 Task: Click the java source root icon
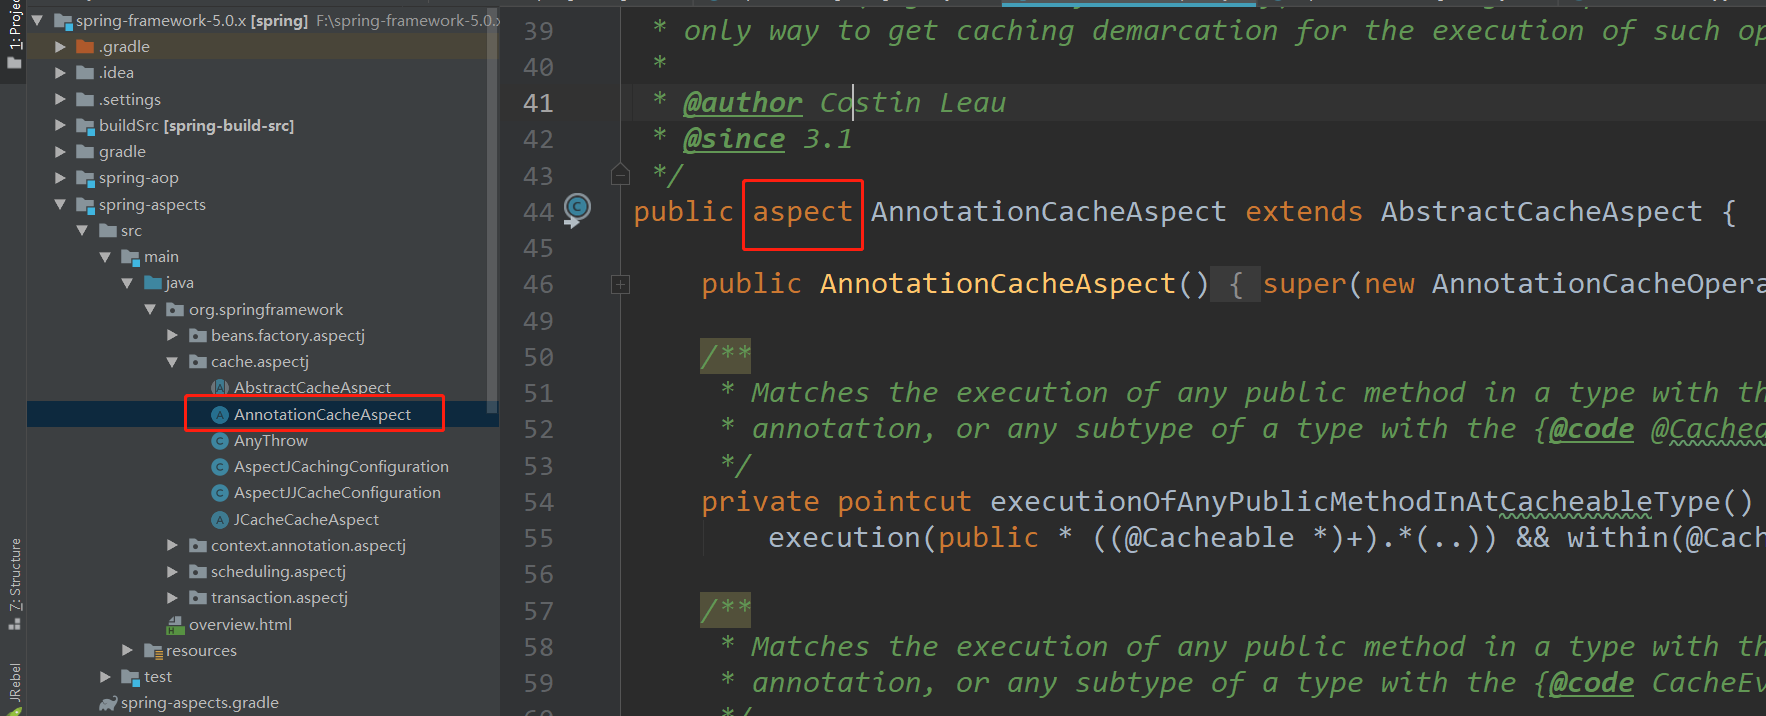(153, 283)
